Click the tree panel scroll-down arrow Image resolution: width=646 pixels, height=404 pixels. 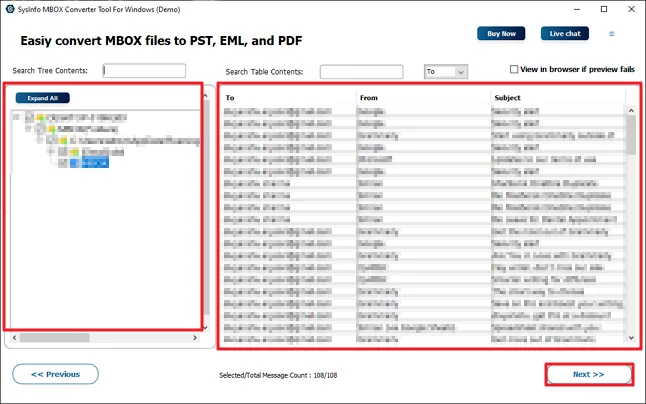click(205, 328)
